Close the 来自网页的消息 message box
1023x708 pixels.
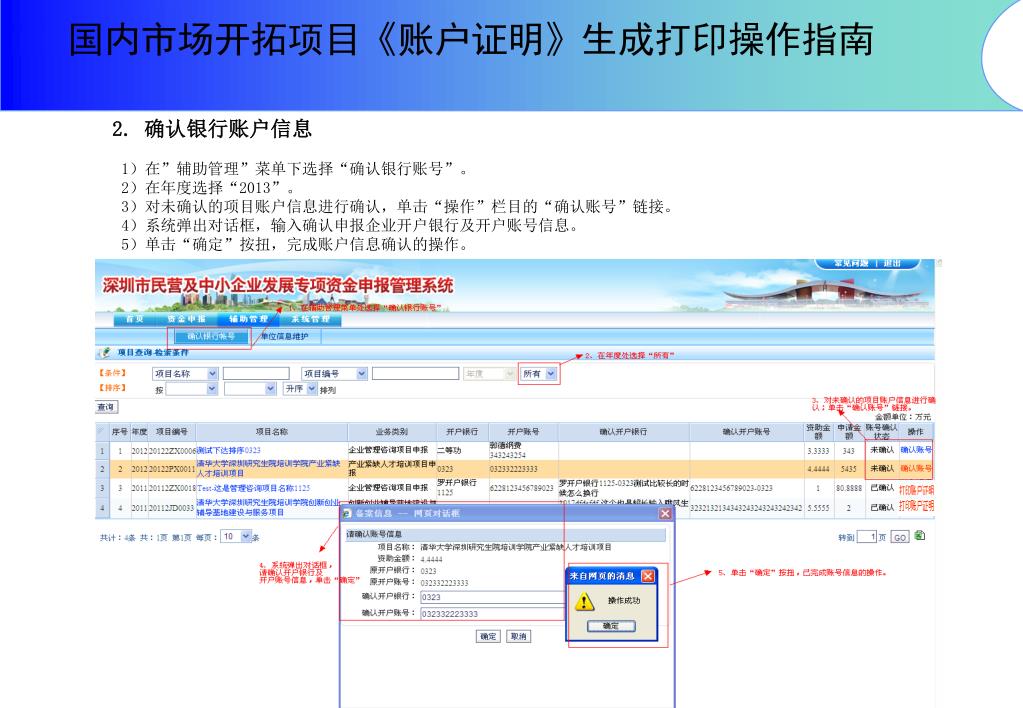[648, 576]
